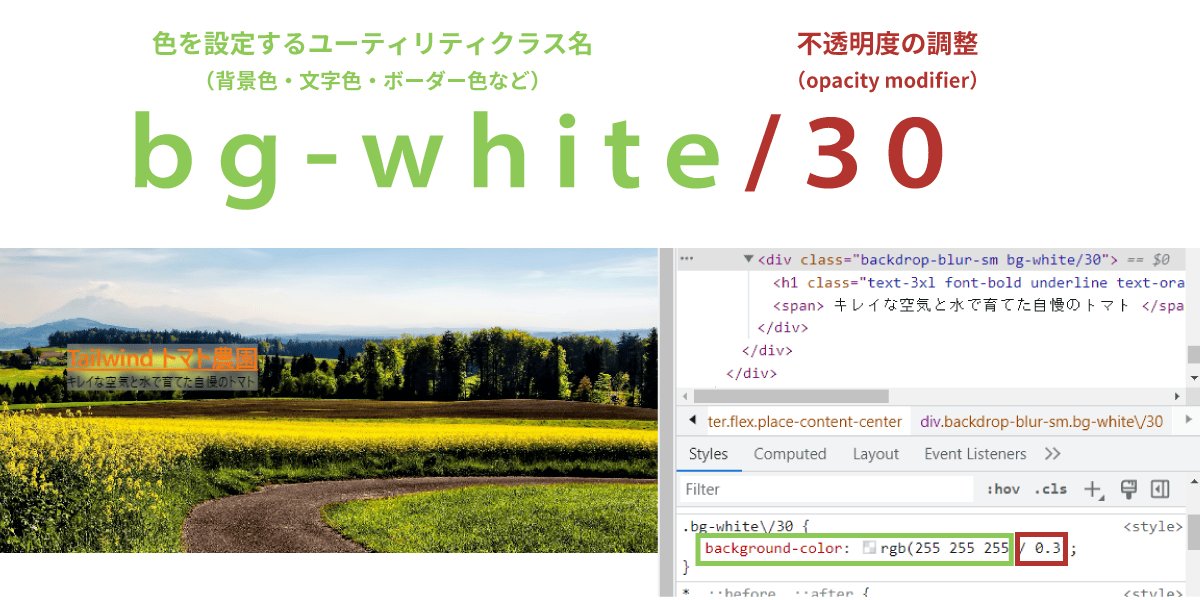Click the キレイな空気と水 subtitle on preview
Viewport: 1200px width, 600px height.
click(x=162, y=381)
